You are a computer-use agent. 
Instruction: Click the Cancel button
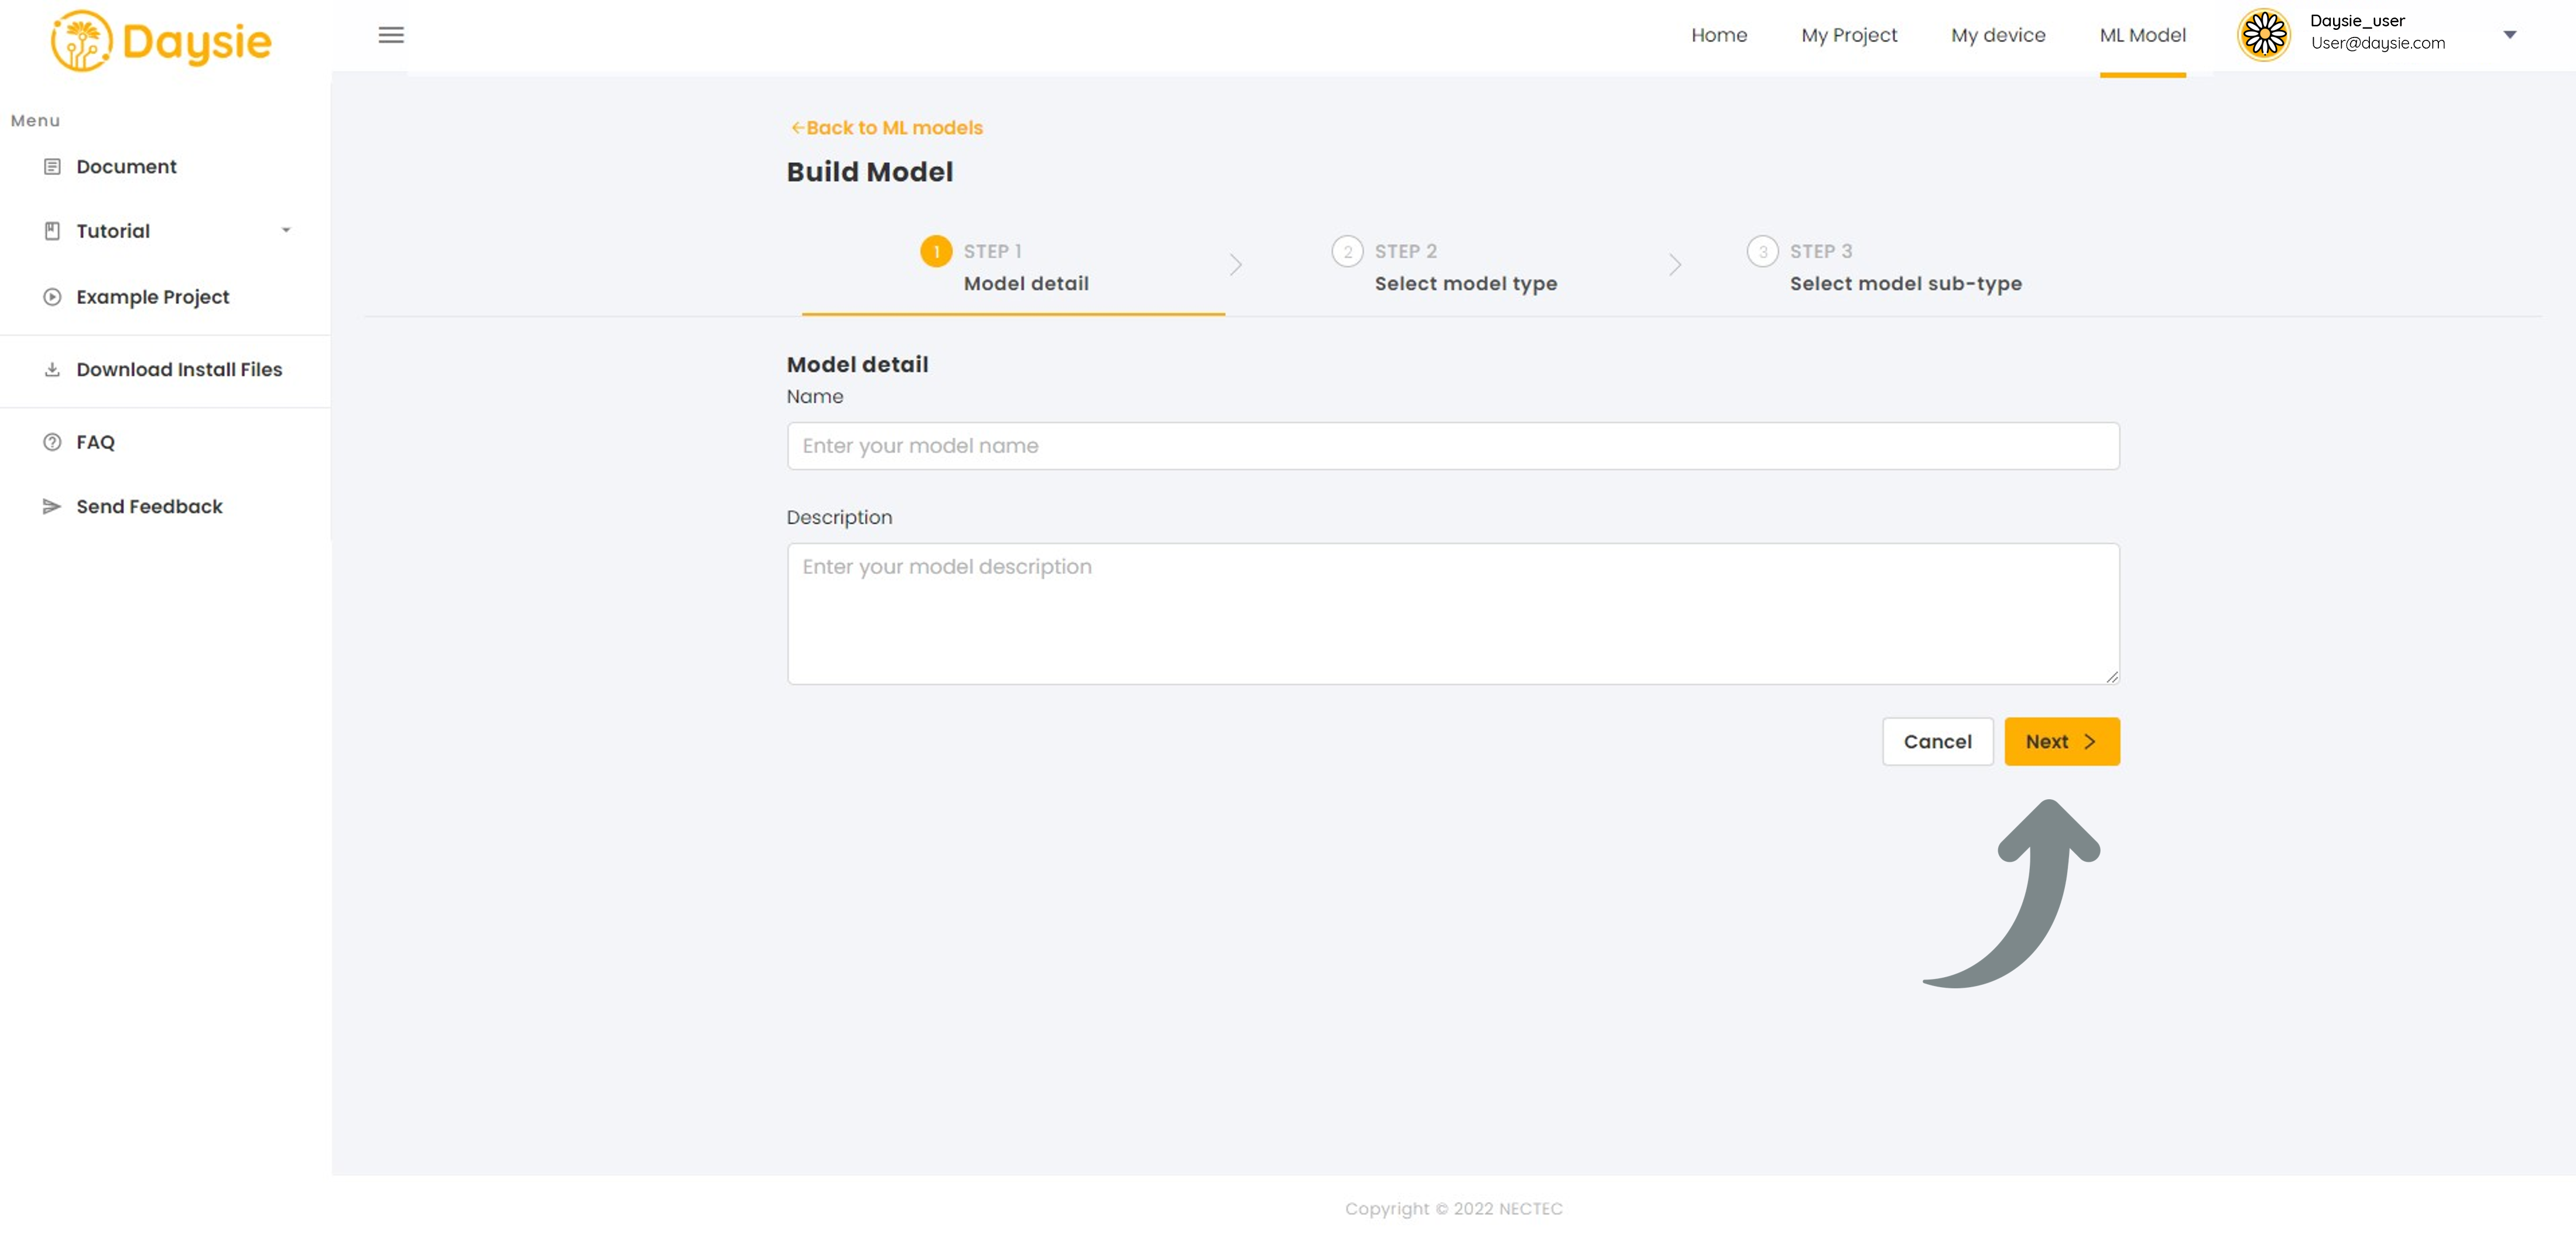[x=1937, y=741]
